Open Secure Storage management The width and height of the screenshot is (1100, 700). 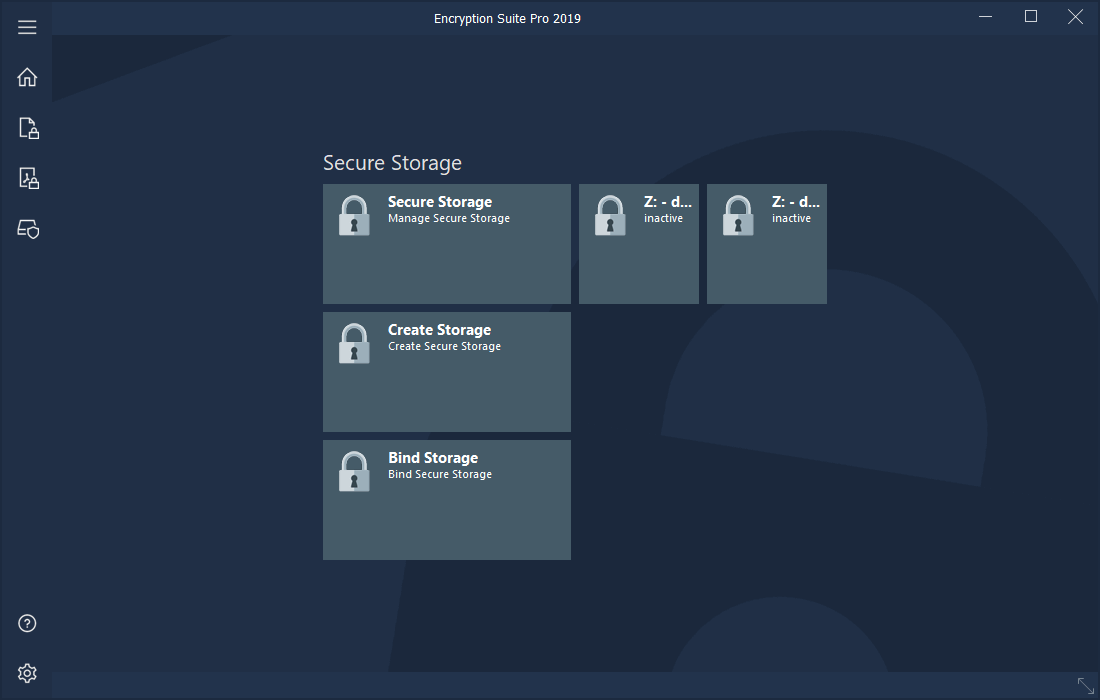[446, 244]
